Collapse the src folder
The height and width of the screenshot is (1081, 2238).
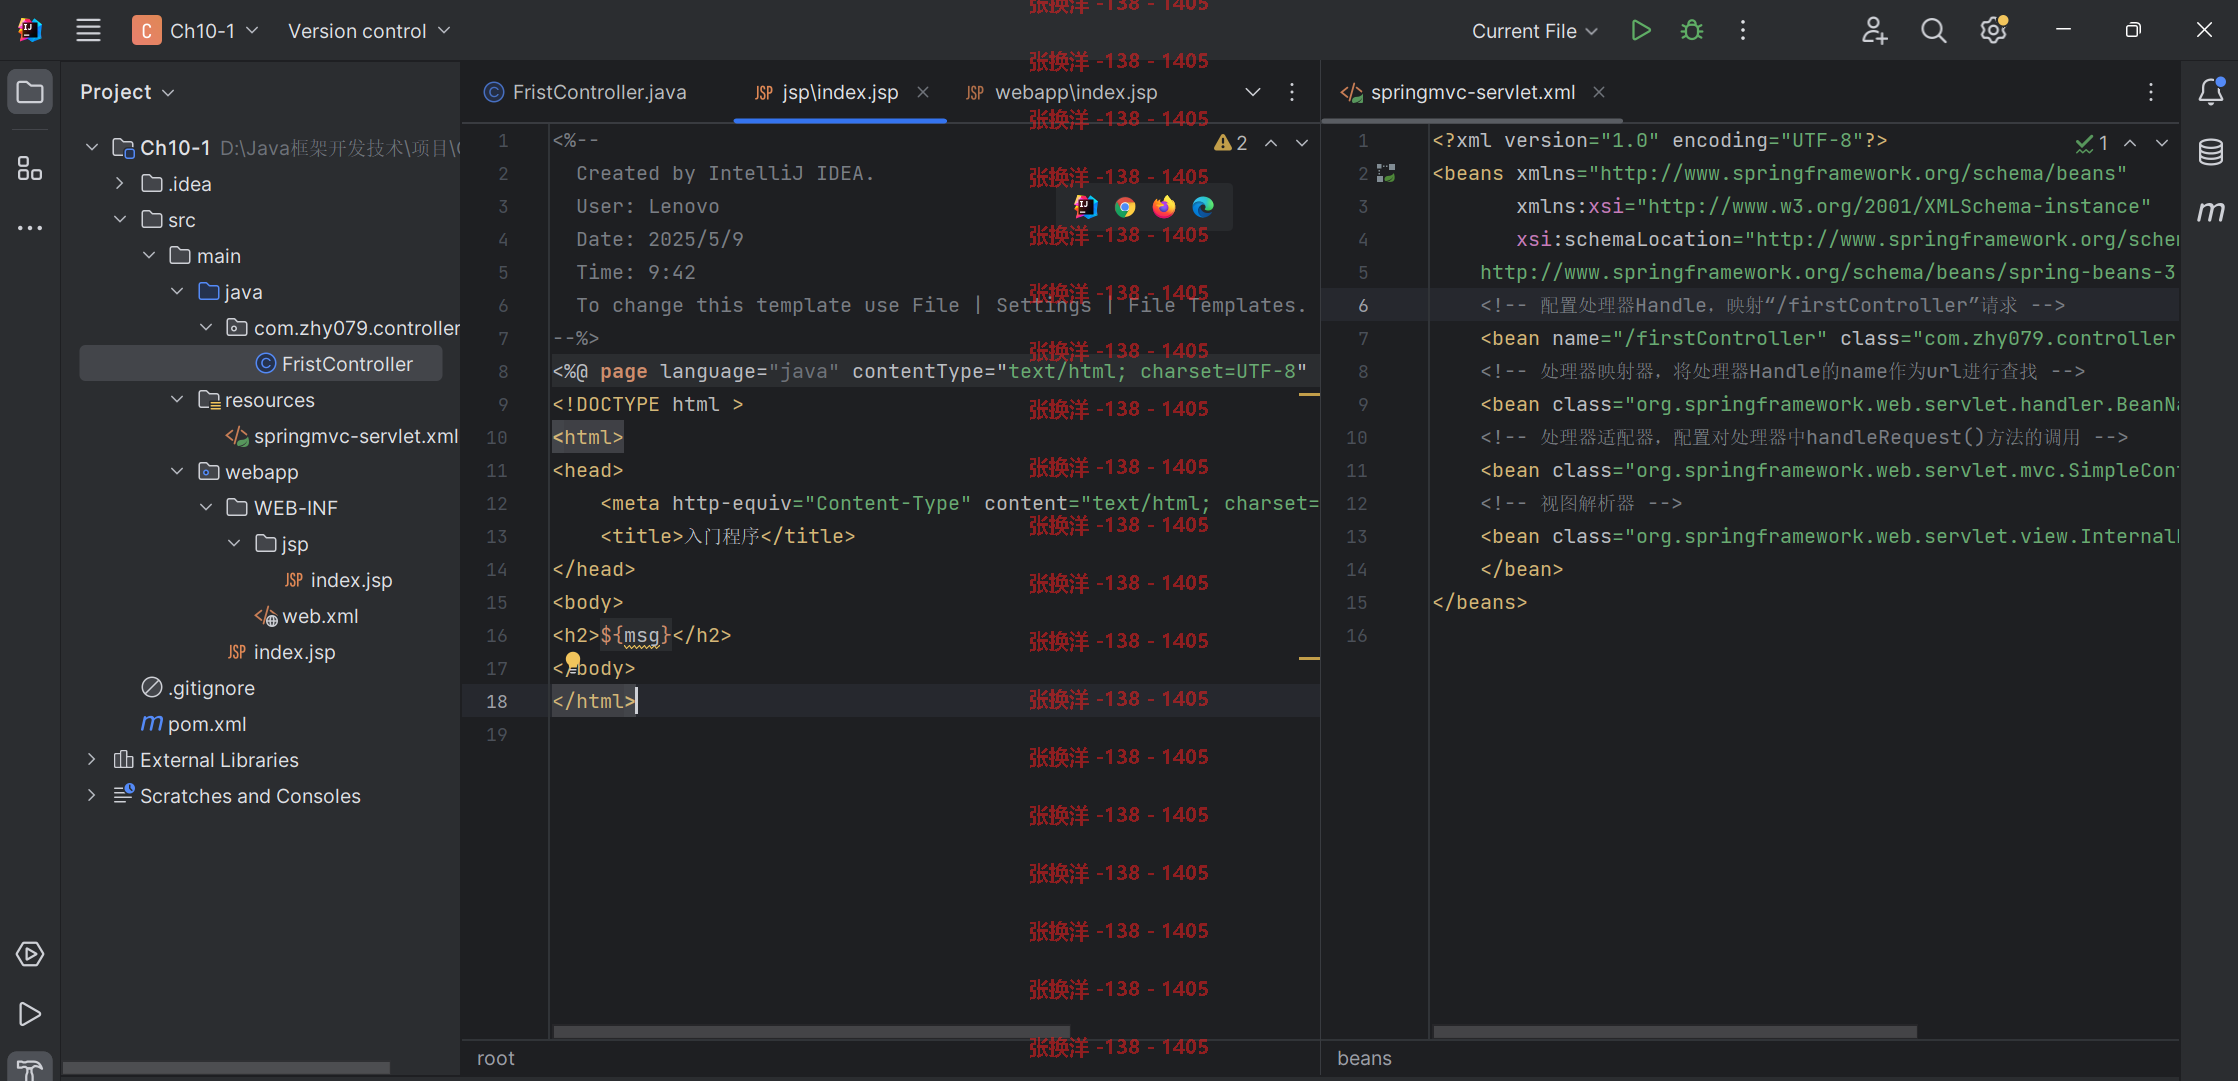pos(120,220)
